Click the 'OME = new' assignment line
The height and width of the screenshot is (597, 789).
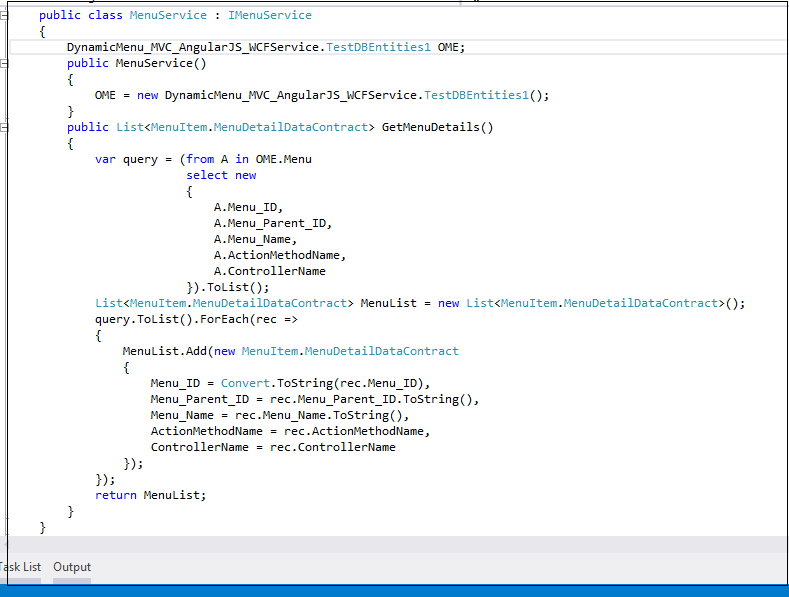pos(322,96)
